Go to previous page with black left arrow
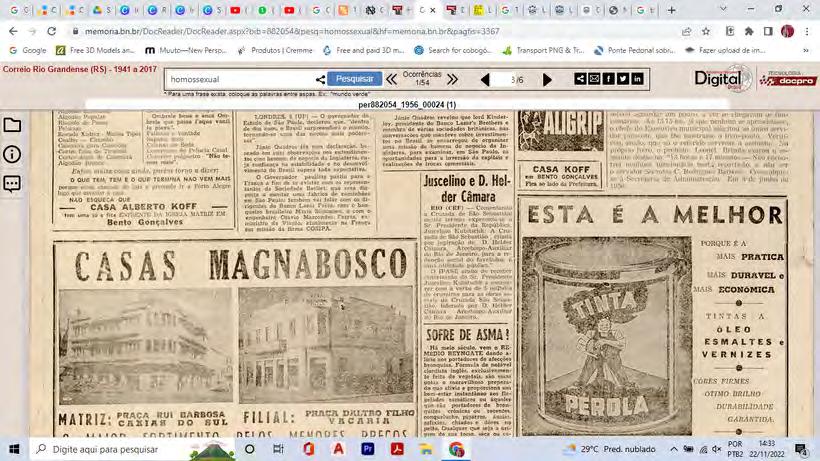Image resolution: width=820 pixels, height=461 pixels. 485,79
